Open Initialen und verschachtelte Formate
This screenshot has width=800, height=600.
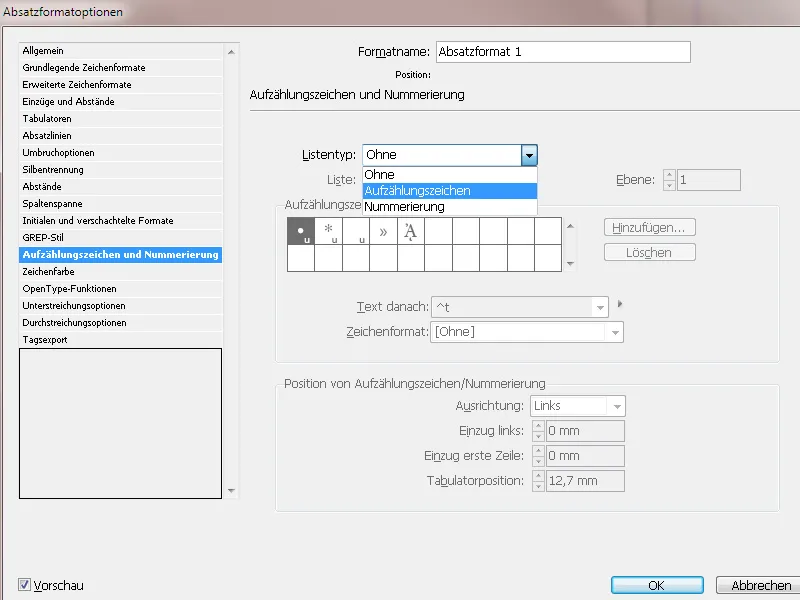pos(121,220)
